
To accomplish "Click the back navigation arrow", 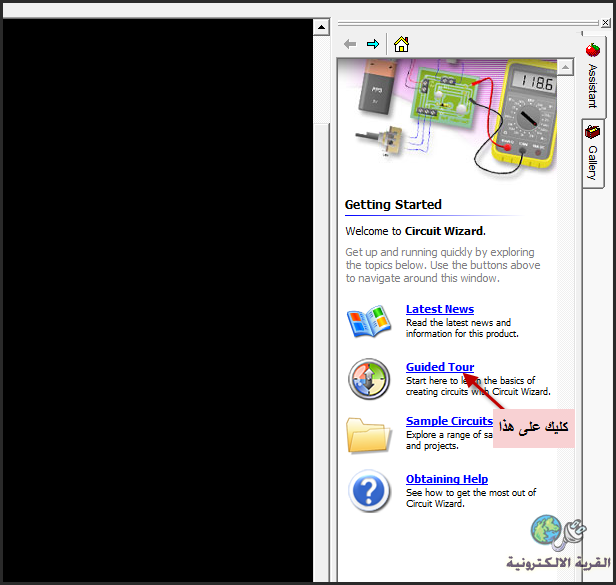I will (350, 44).
